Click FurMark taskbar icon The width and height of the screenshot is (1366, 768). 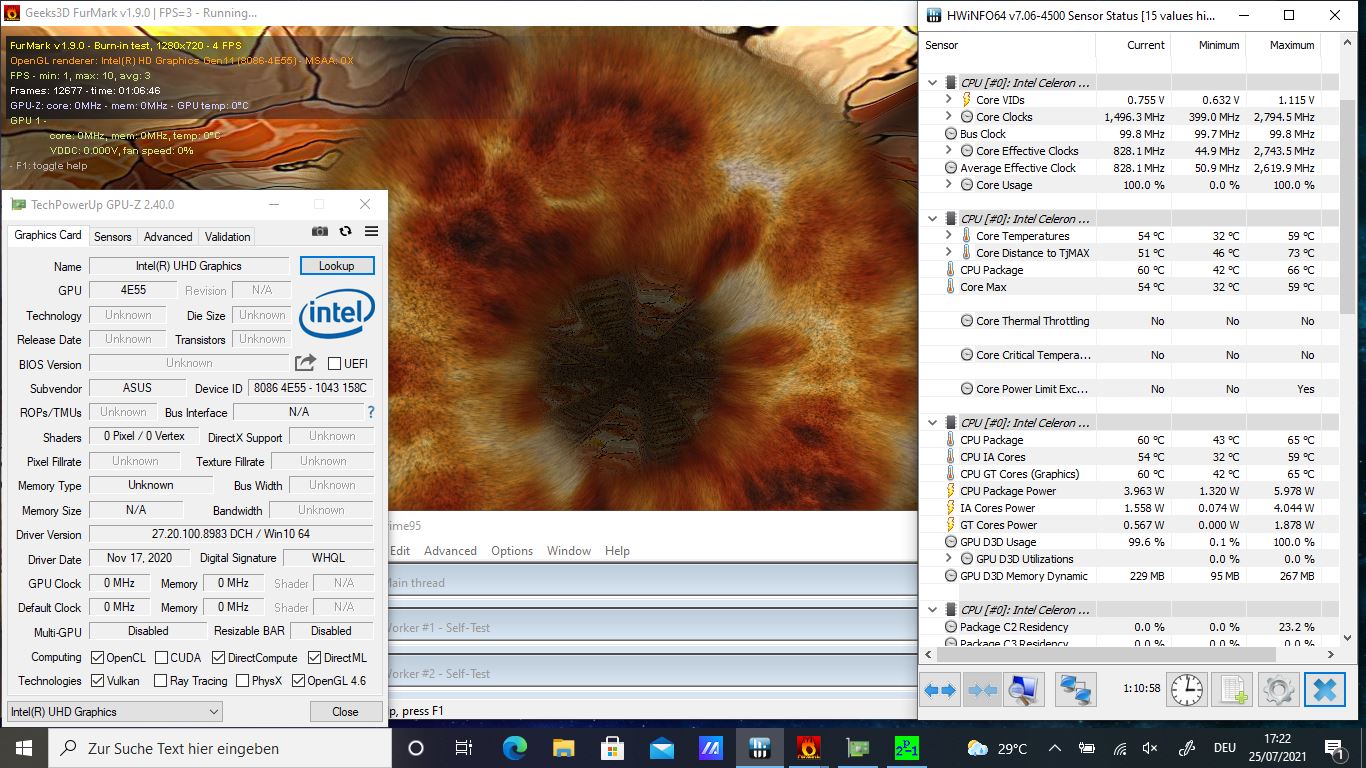(809, 748)
